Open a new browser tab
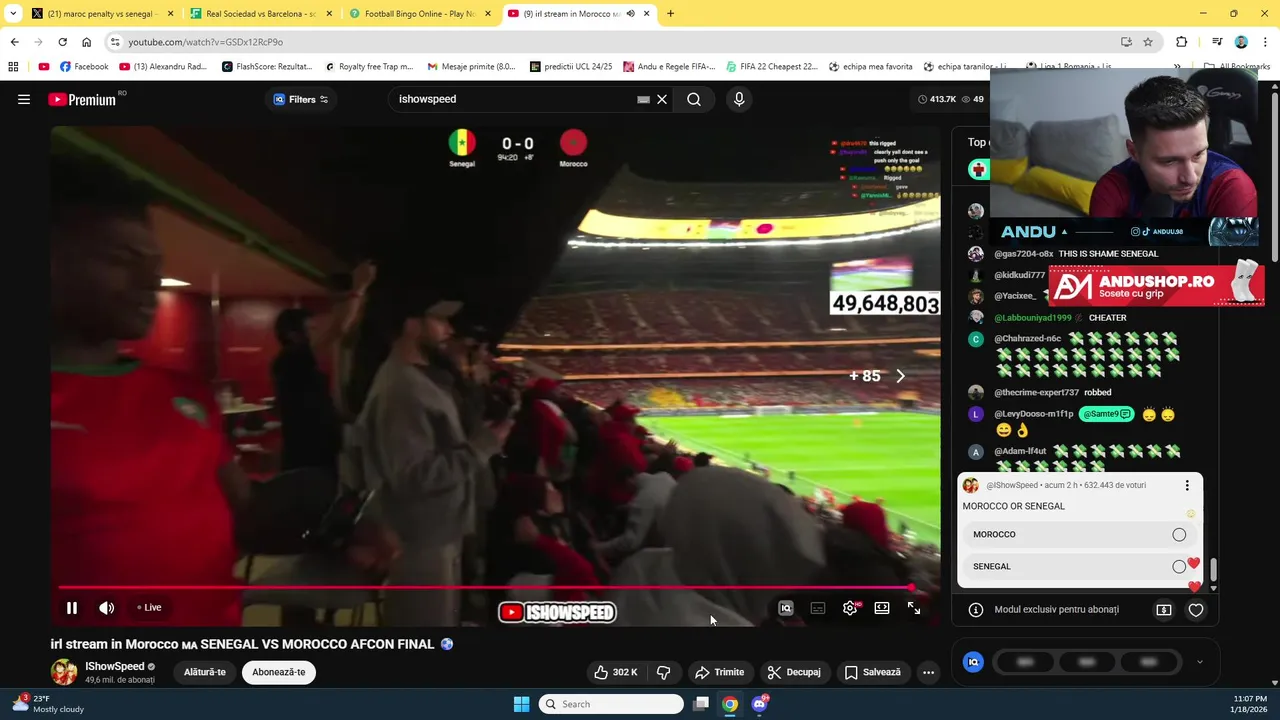The height and width of the screenshot is (720, 1280). 670,14
